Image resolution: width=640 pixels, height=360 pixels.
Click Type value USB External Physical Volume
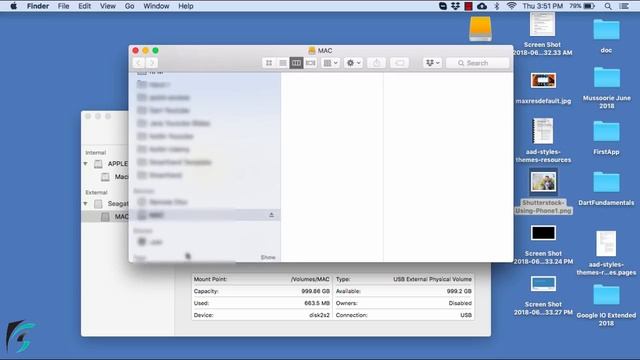click(432, 279)
